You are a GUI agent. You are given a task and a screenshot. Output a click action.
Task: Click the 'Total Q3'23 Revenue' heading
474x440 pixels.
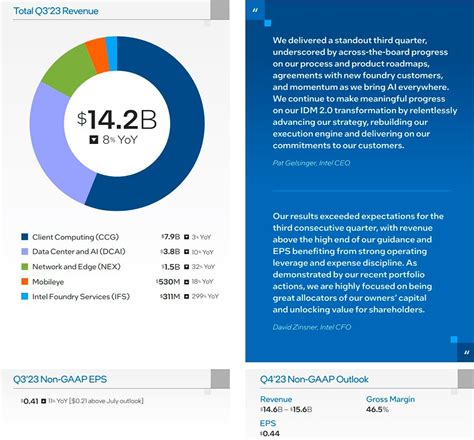click(x=56, y=11)
